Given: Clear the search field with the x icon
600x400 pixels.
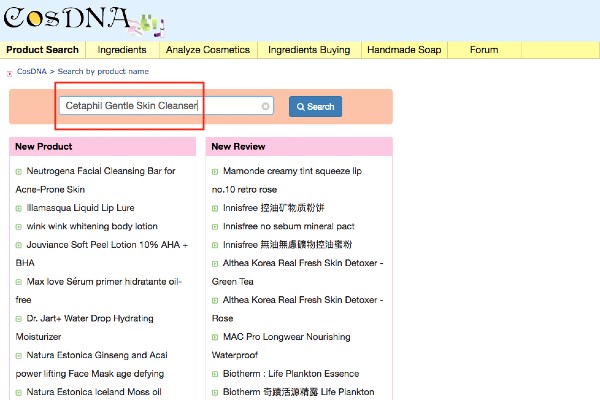Looking at the screenshot, I should (x=265, y=106).
